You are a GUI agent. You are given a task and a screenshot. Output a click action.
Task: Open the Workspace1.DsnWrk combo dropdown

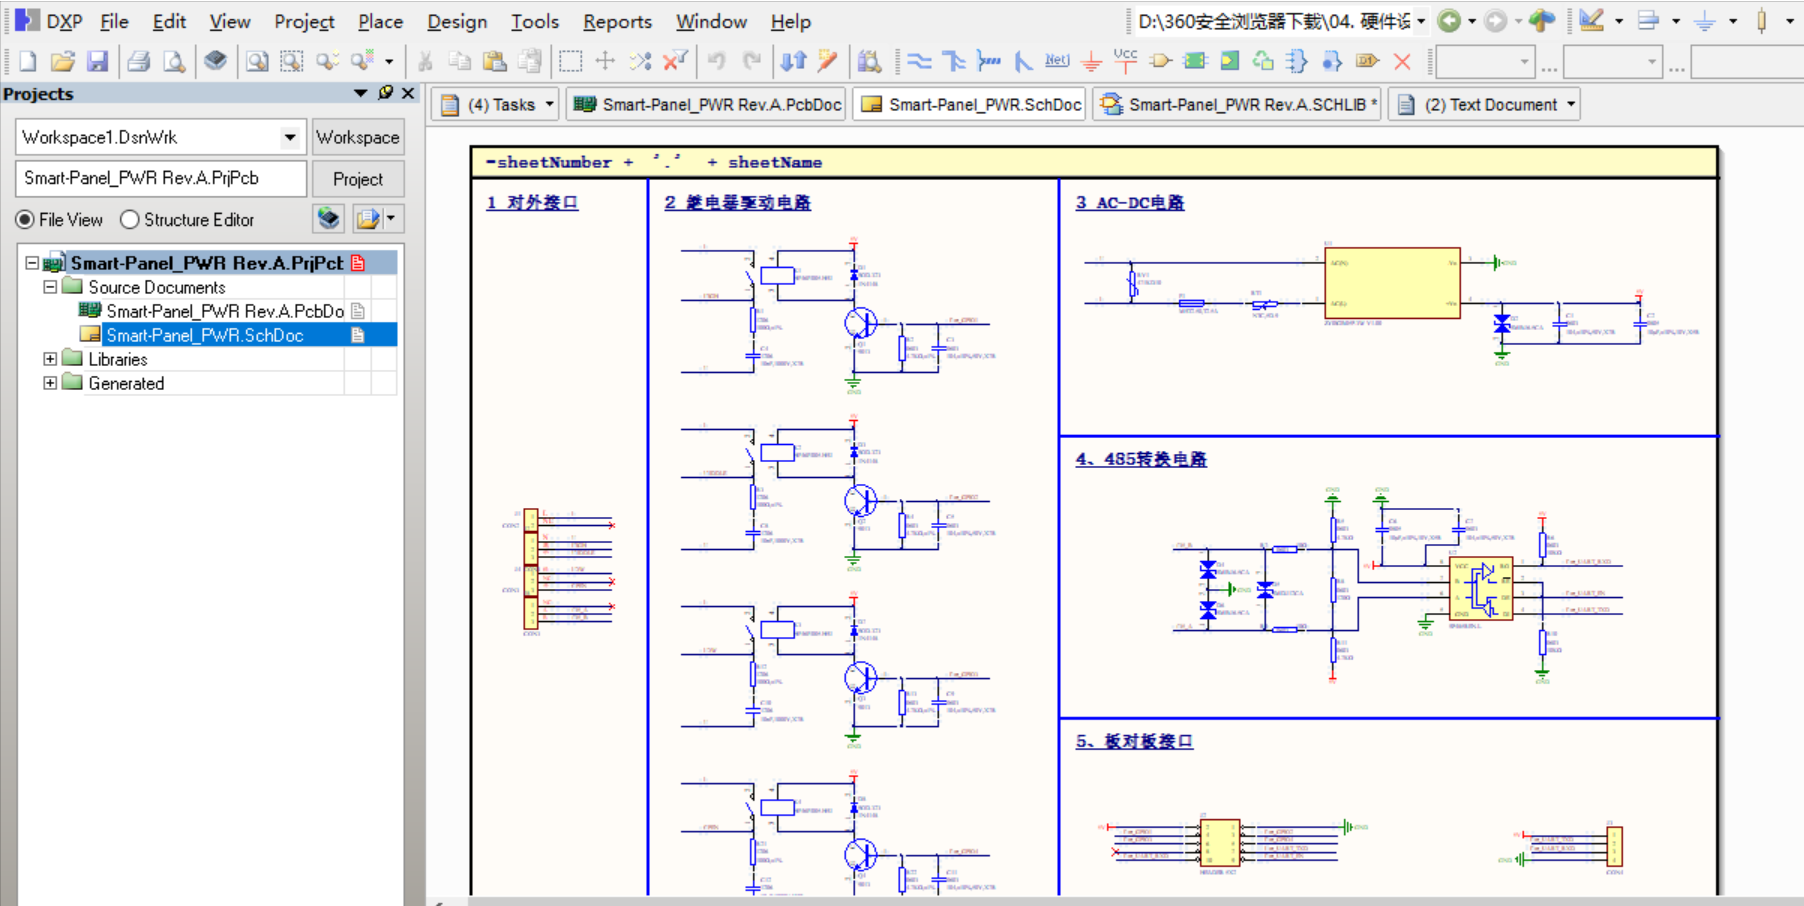tap(289, 137)
